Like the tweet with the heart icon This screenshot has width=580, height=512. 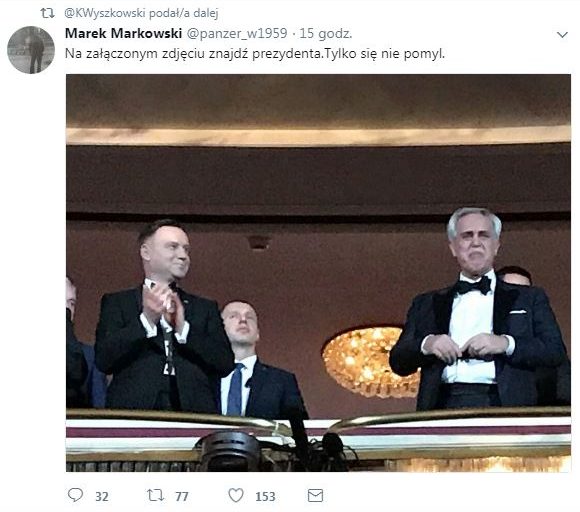(x=236, y=495)
